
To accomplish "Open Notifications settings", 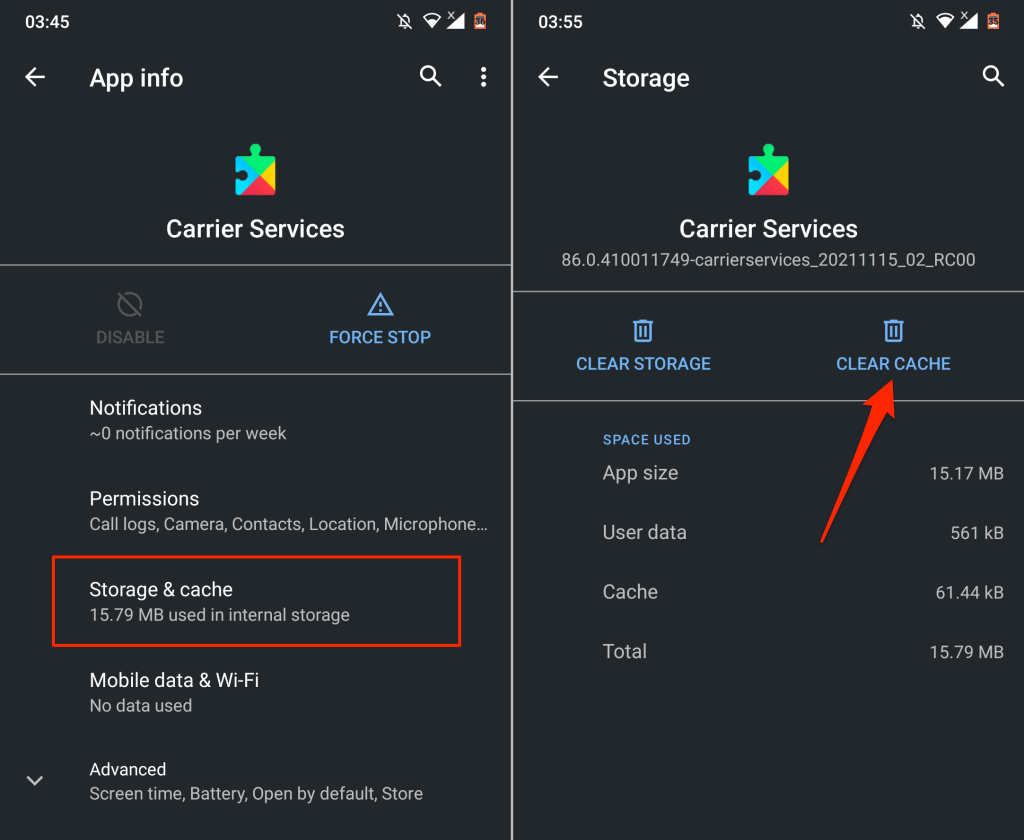I will coord(256,420).
